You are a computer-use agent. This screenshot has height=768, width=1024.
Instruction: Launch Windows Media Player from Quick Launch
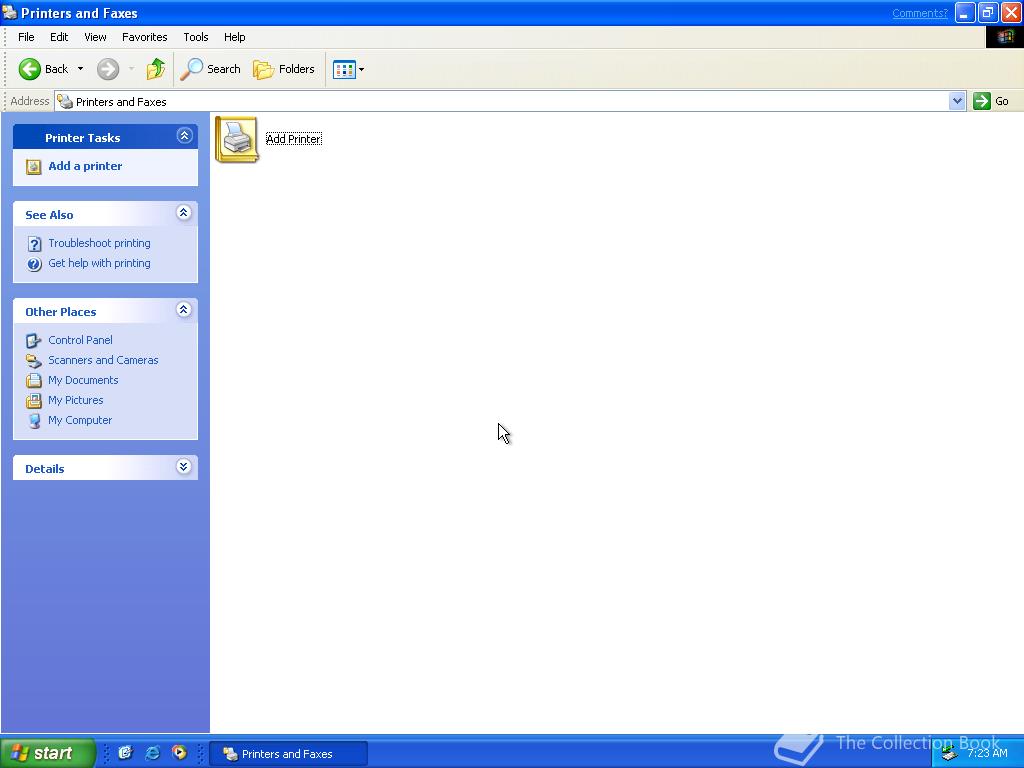pyautogui.click(x=179, y=753)
